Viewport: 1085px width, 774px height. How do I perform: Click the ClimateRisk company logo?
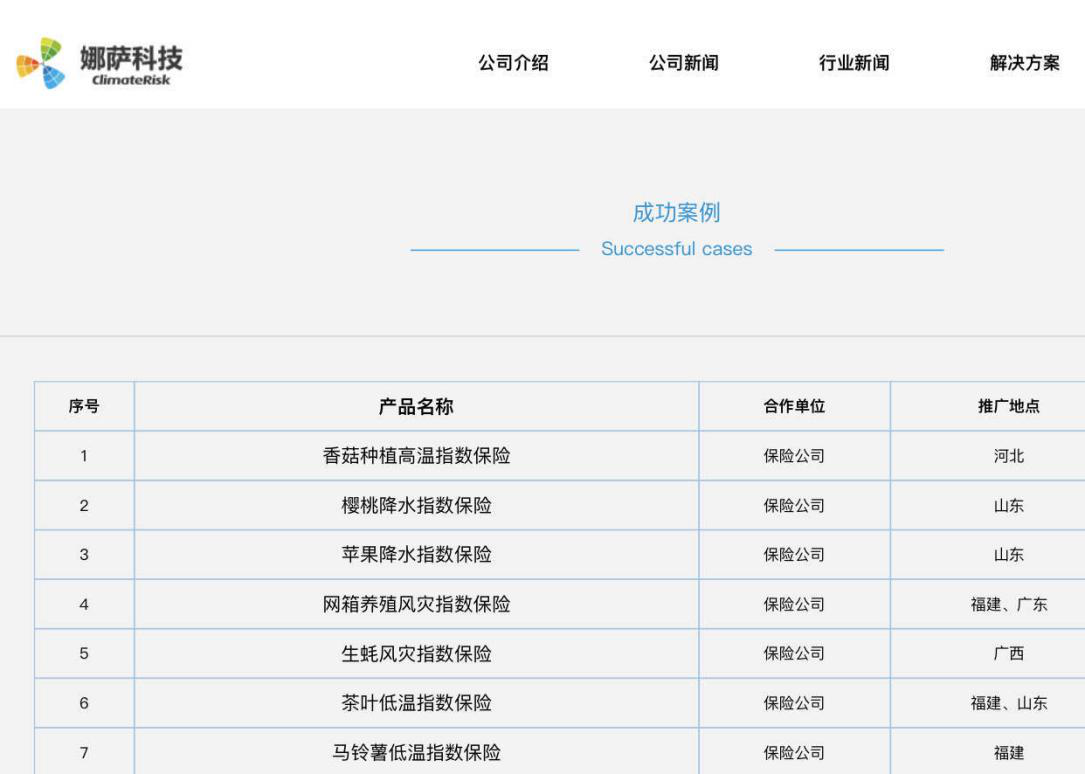click(x=100, y=63)
